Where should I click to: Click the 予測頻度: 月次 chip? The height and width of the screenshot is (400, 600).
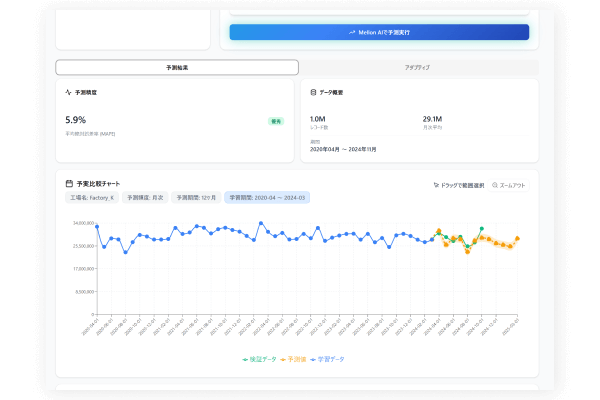144,198
